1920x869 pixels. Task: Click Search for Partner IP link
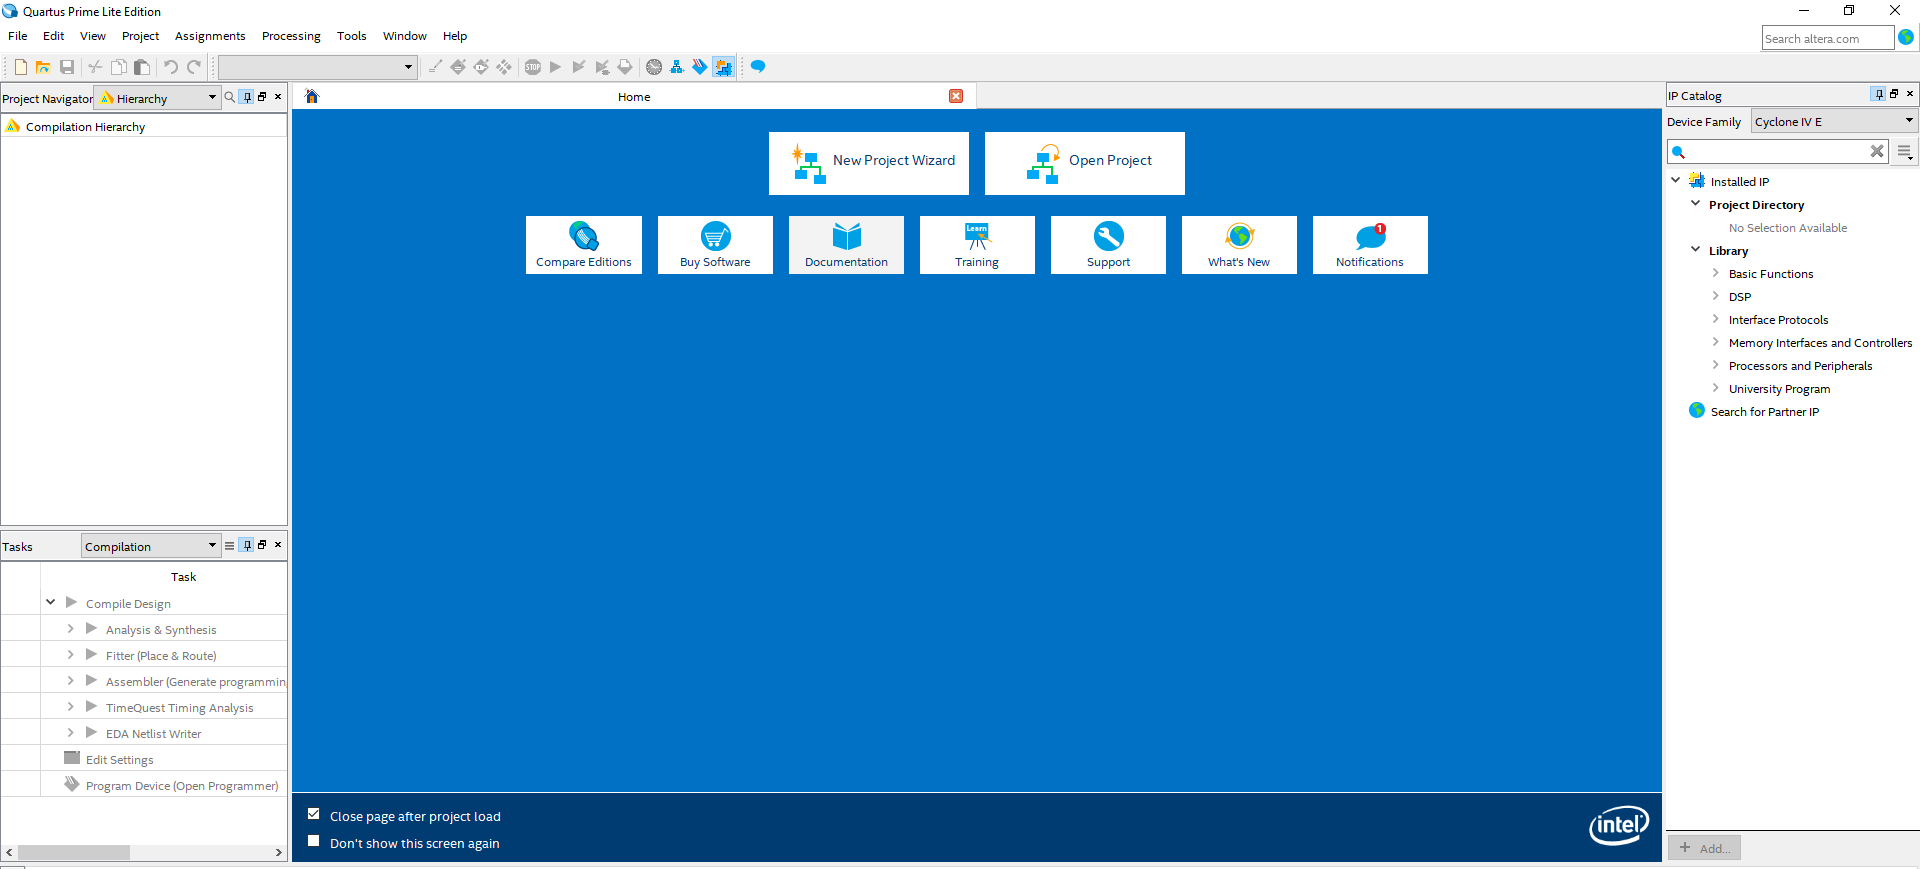click(1764, 412)
